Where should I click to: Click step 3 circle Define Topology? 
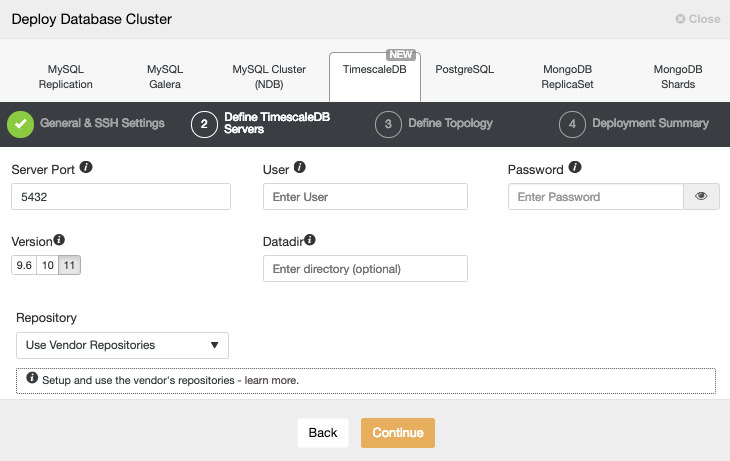tap(388, 124)
